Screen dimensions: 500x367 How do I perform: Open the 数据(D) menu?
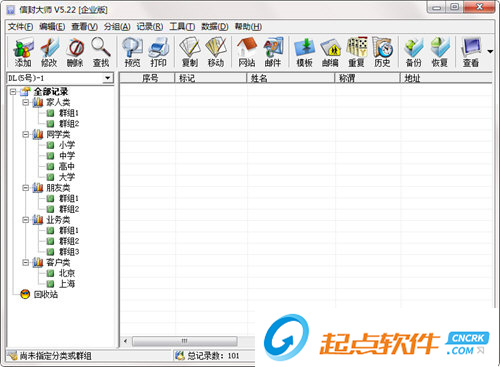point(215,27)
